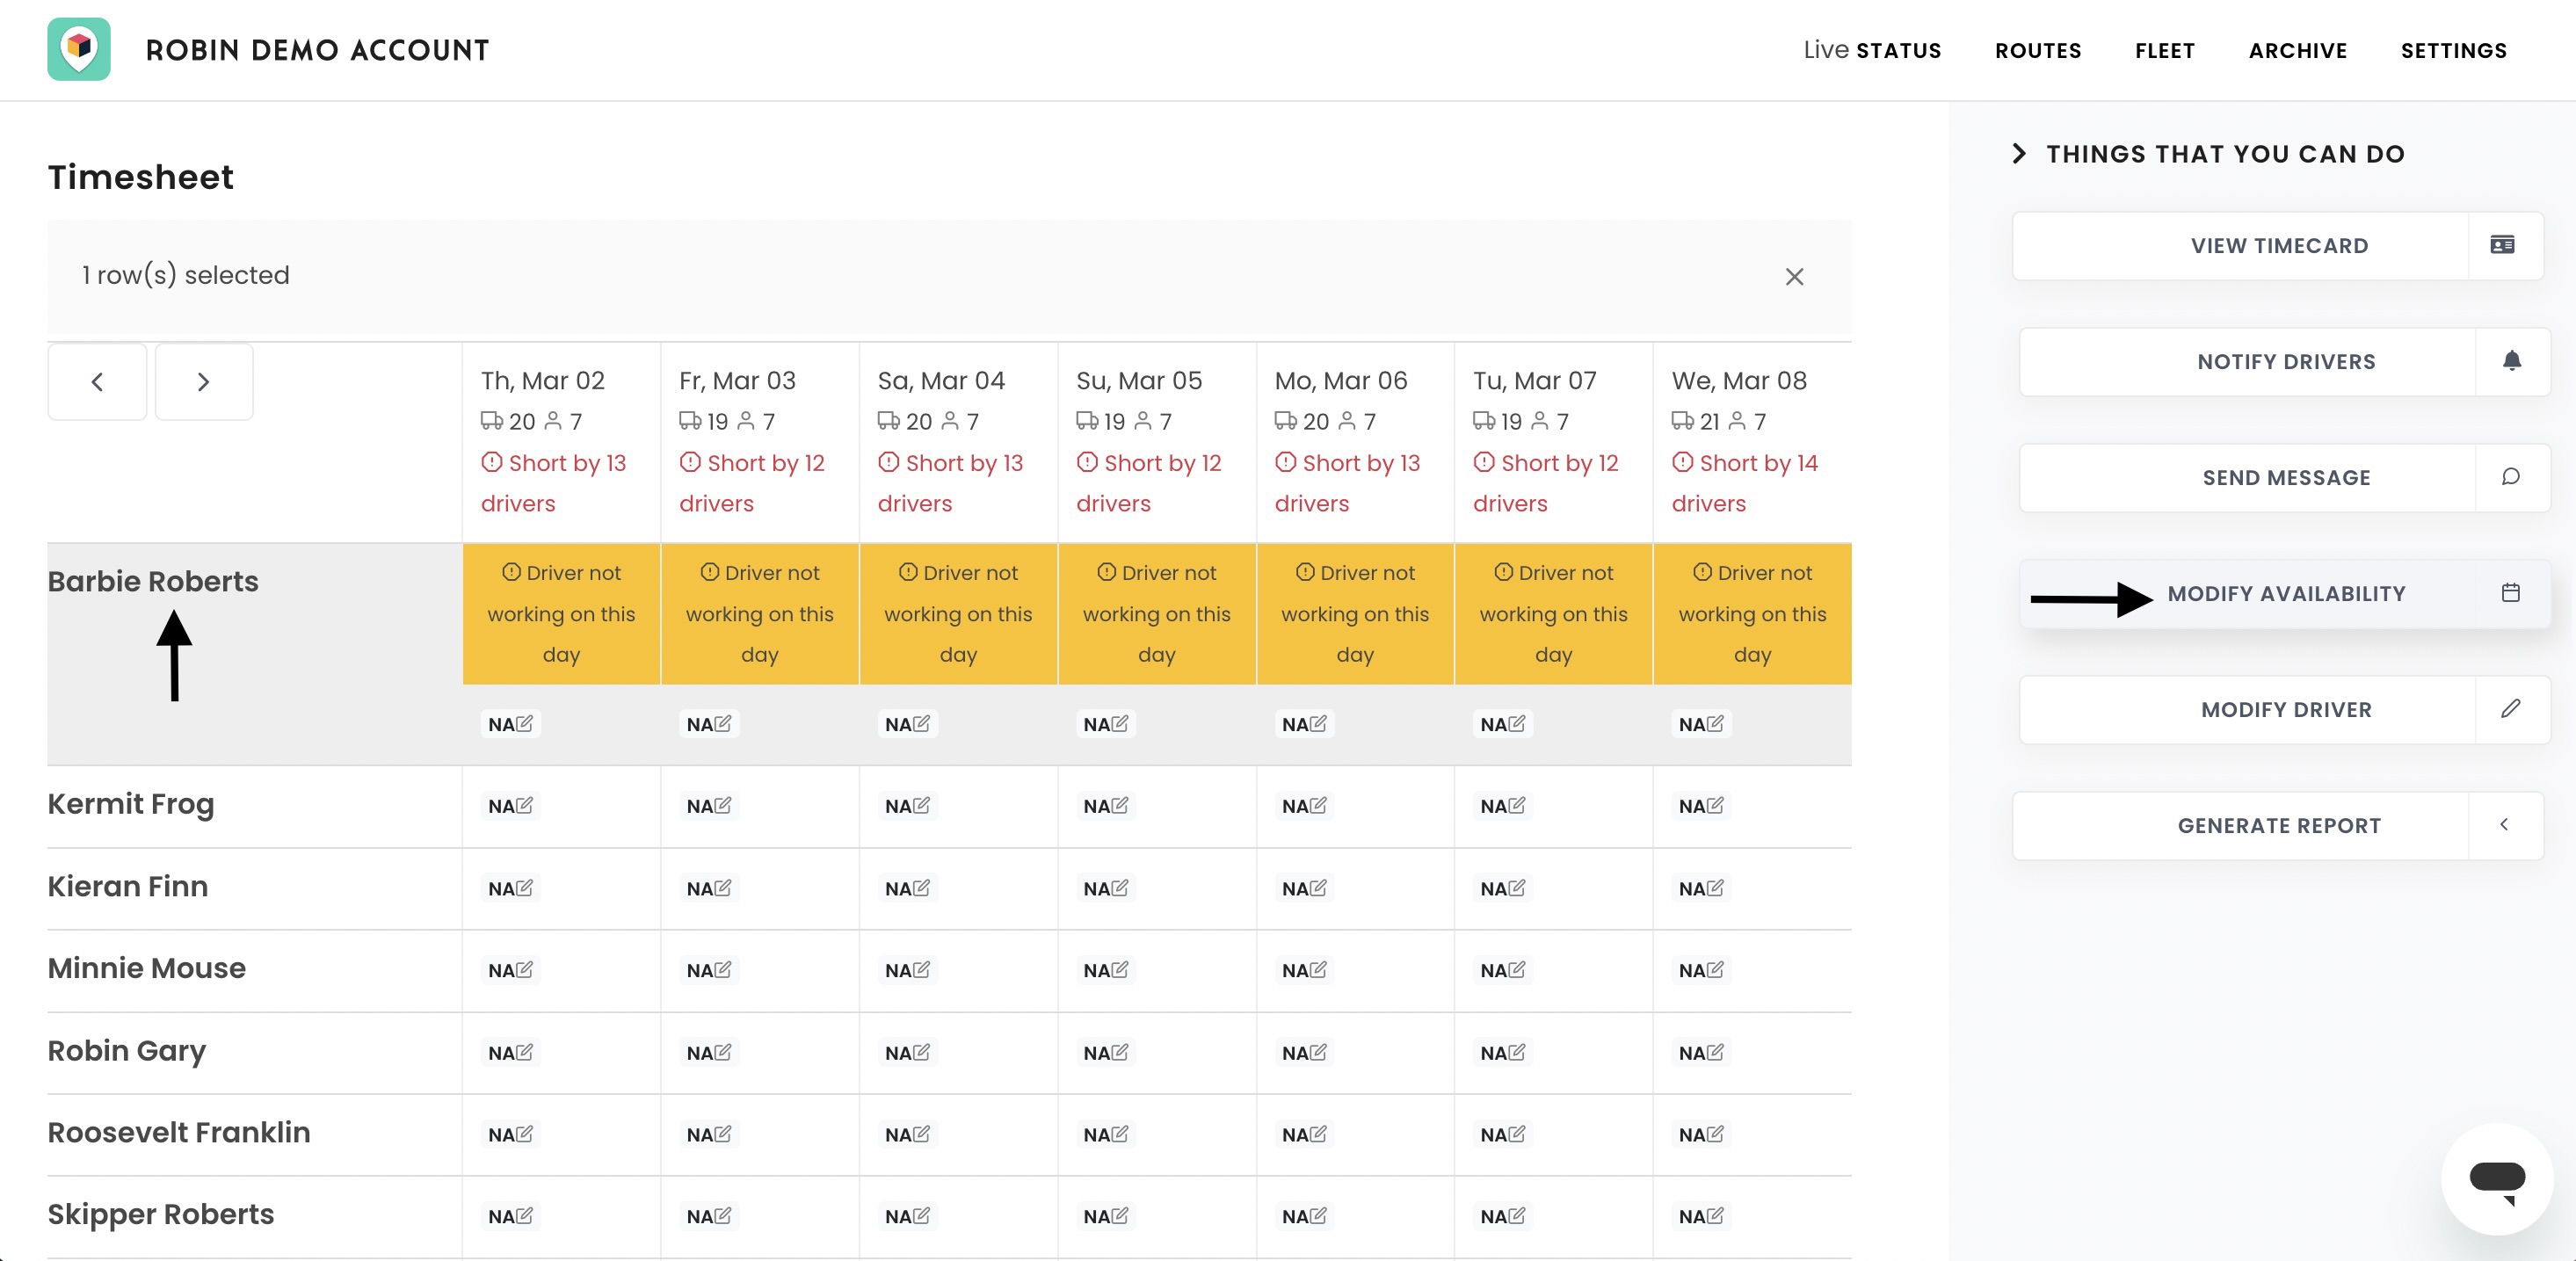Click the View Timecard button
The width and height of the screenshot is (2576, 1261).
[x=2278, y=246]
